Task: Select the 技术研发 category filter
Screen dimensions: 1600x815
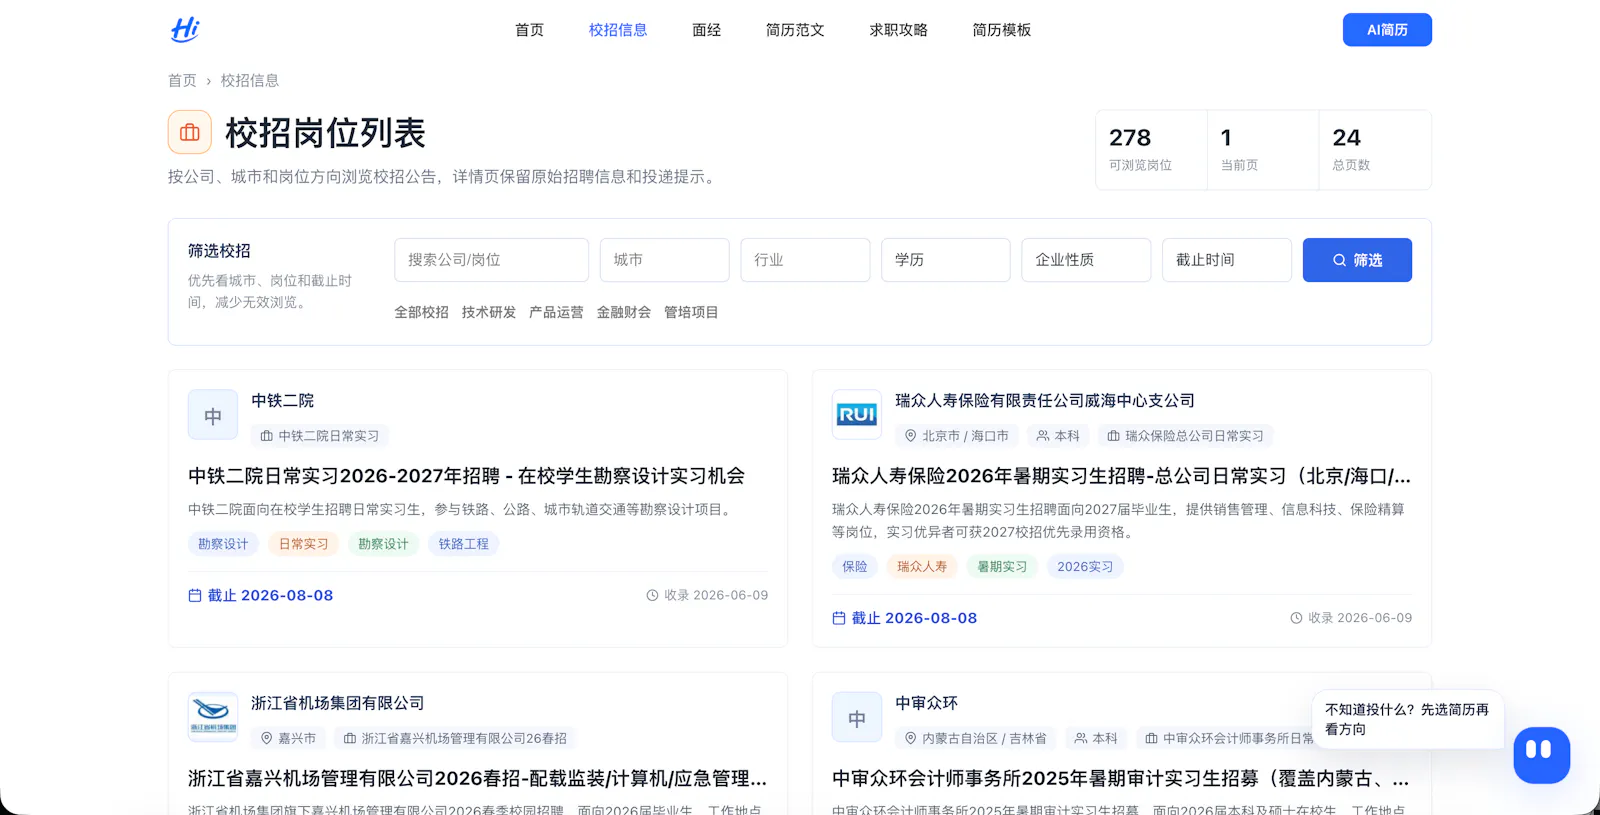Action: tap(489, 312)
